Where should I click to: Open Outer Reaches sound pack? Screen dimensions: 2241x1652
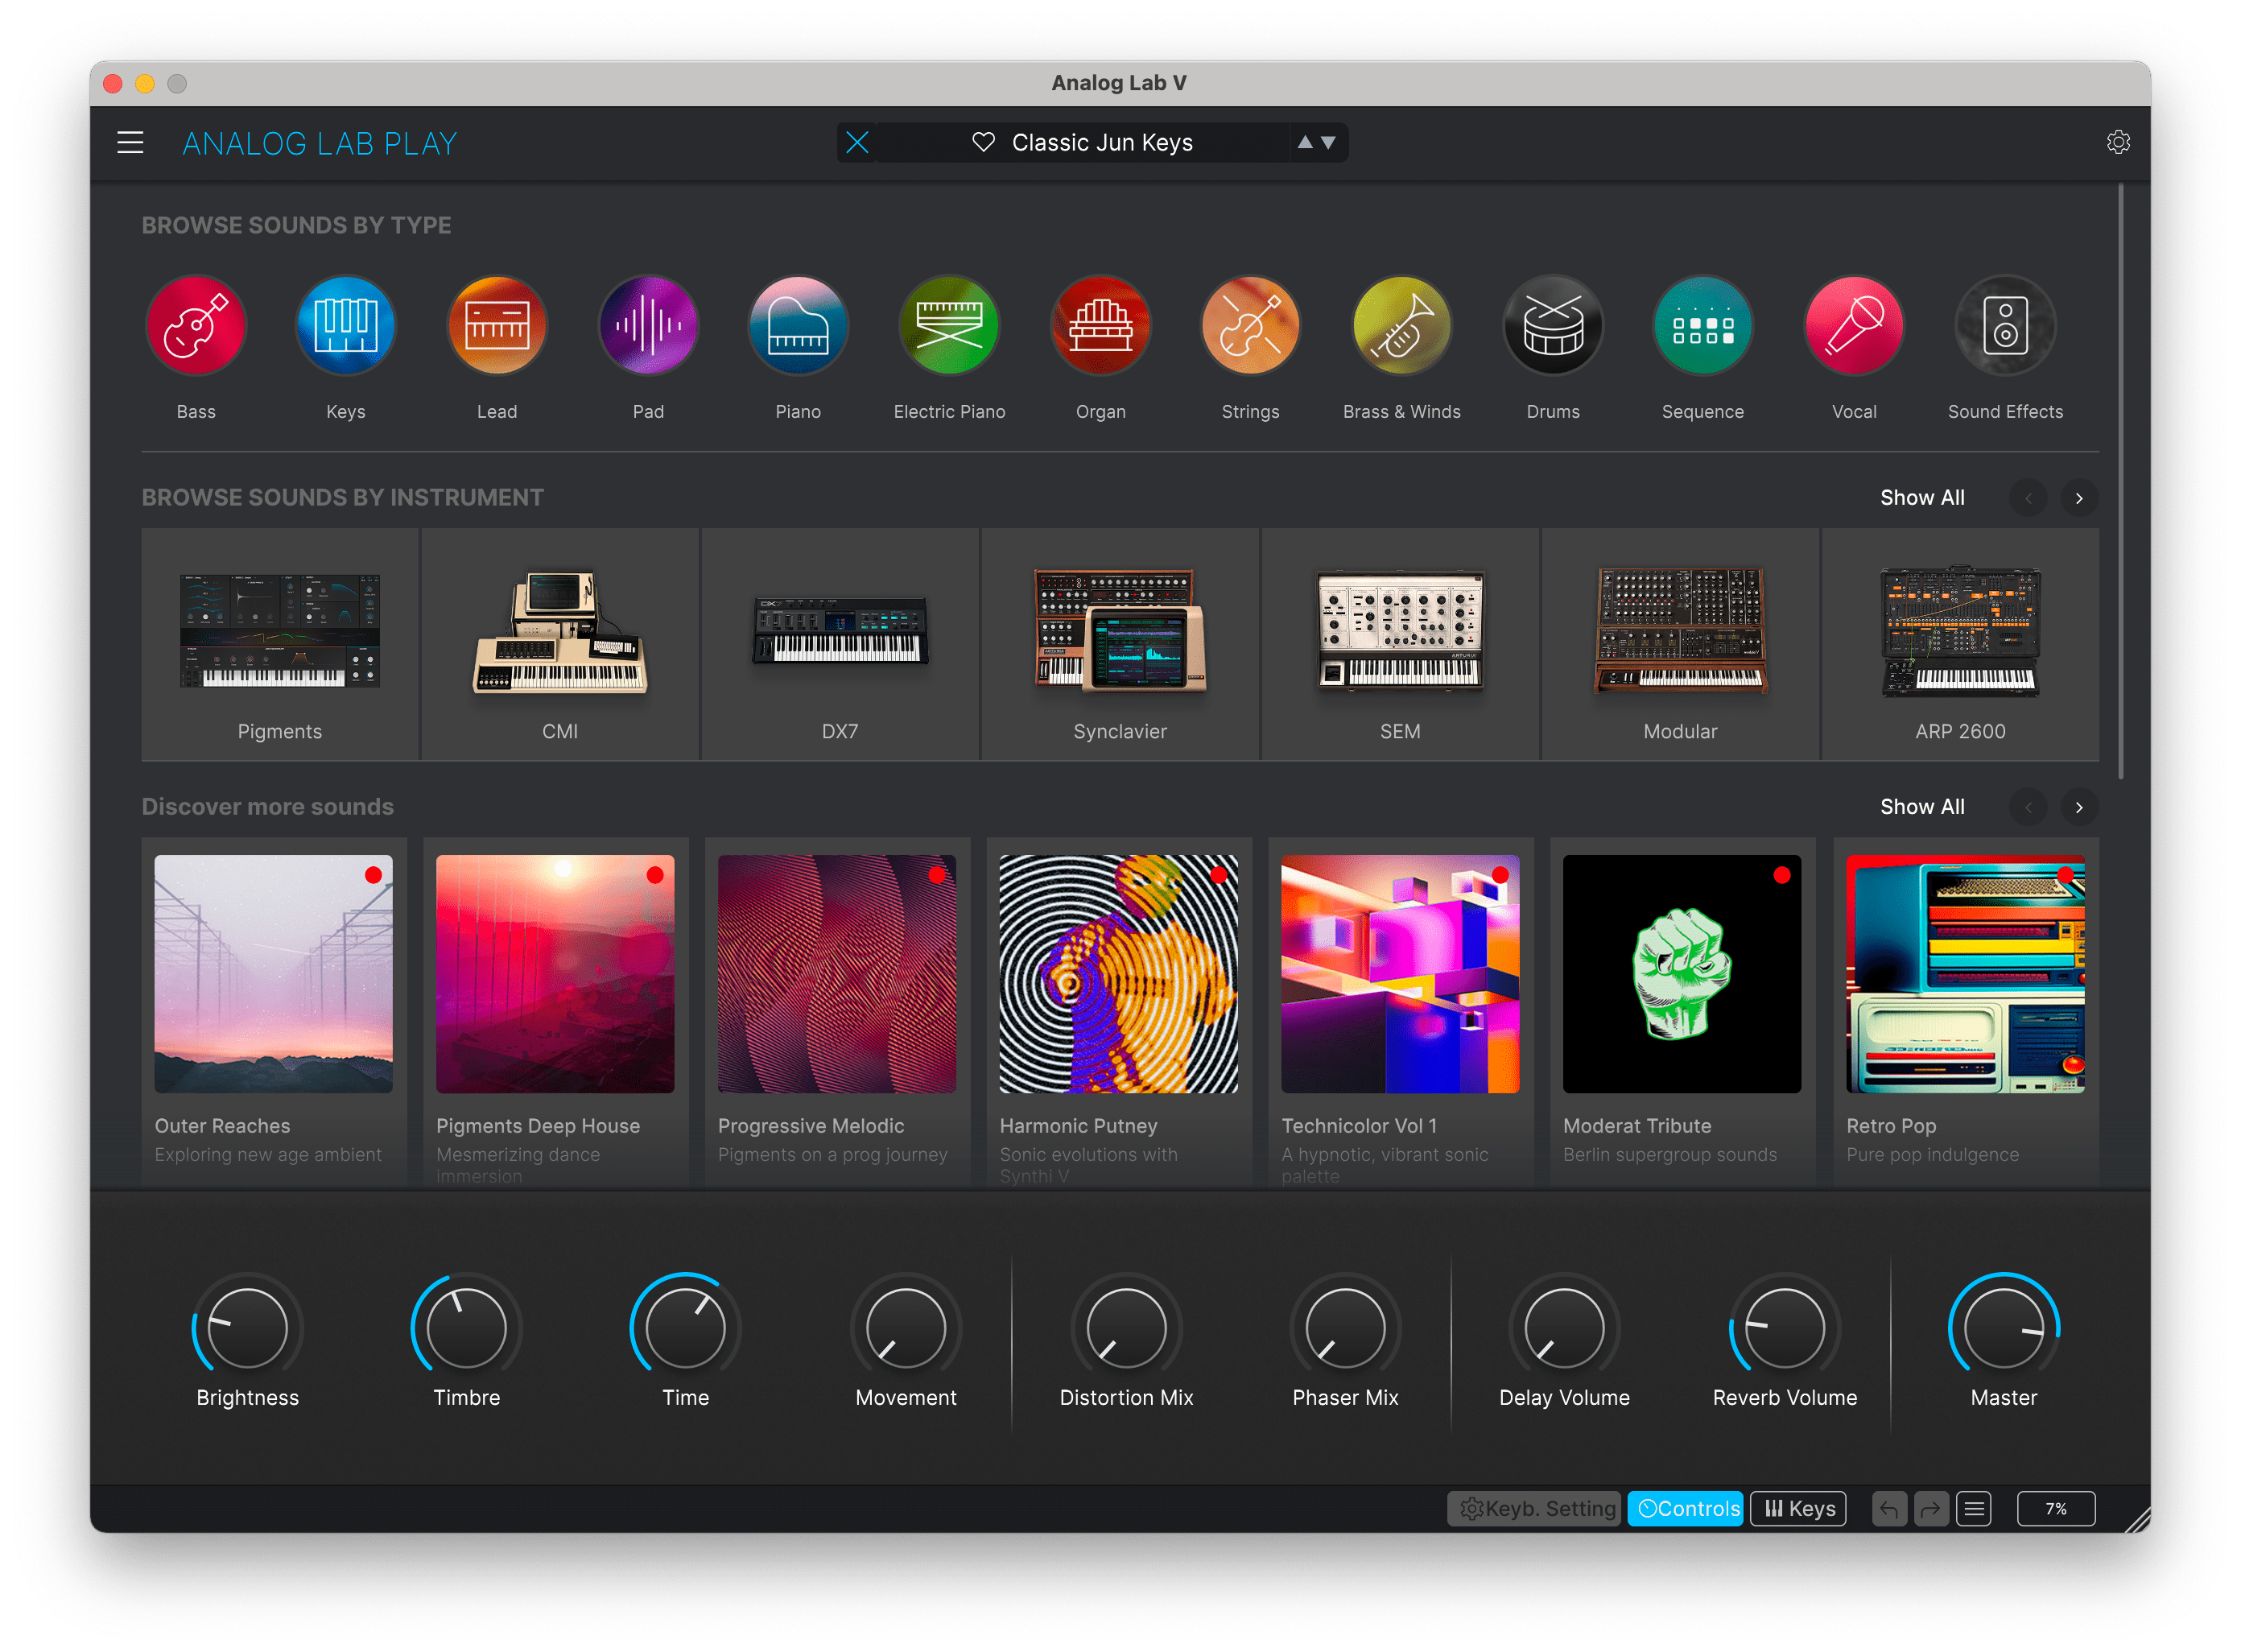coord(274,1012)
